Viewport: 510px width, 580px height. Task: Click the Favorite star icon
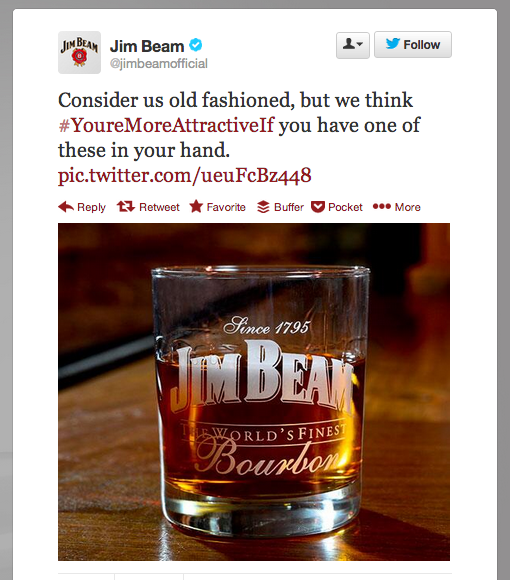coord(196,206)
